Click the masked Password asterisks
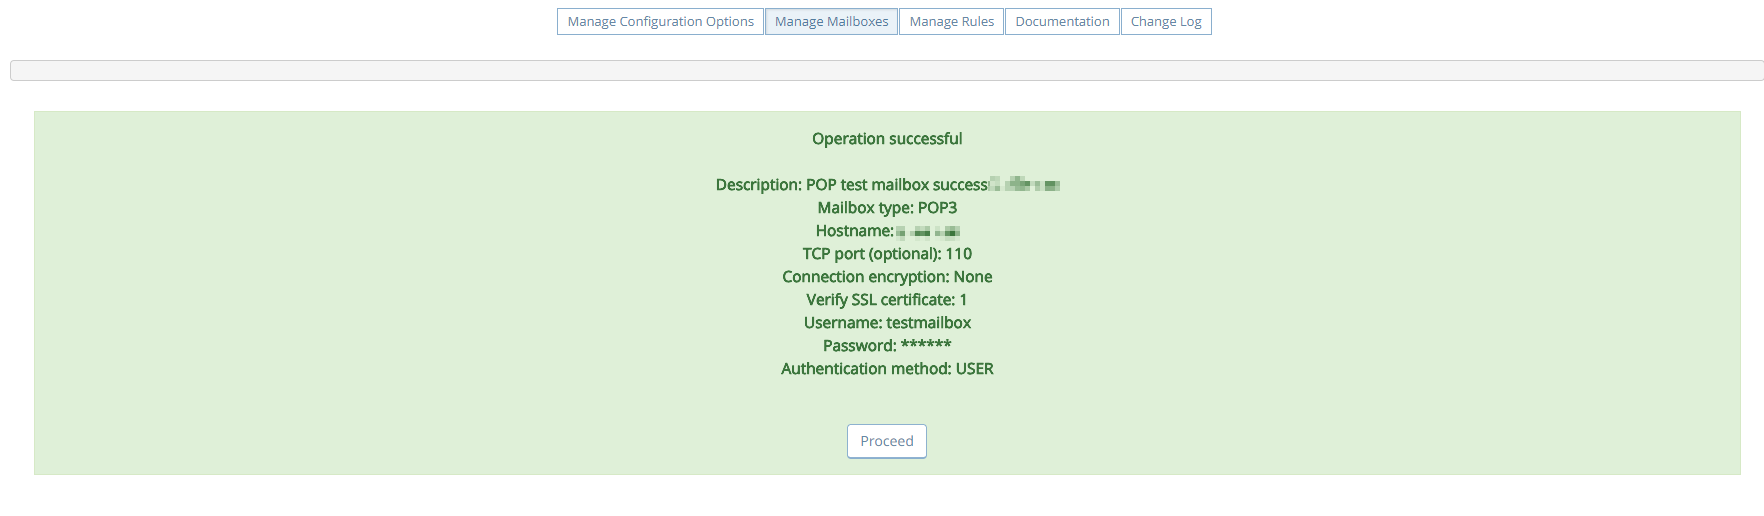Screen dimensions: 1764x516 coord(926,345)
